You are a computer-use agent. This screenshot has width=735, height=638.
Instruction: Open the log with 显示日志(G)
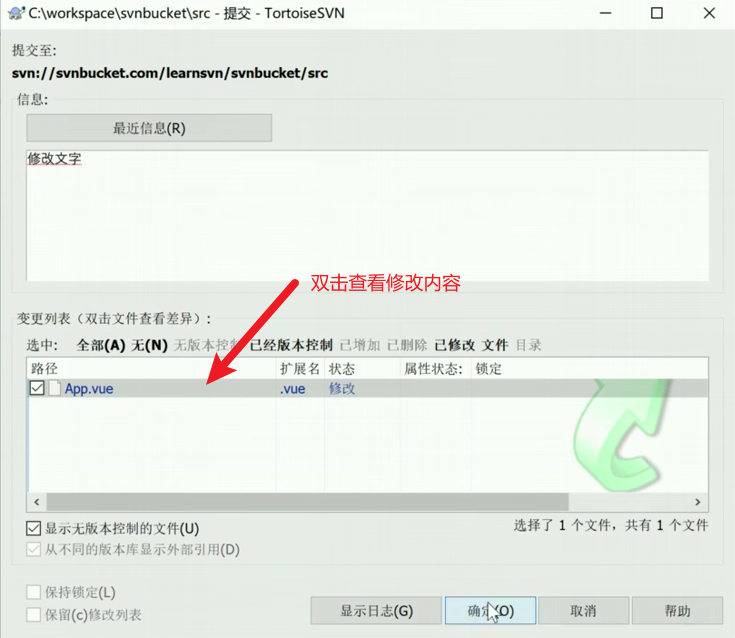point(376,611)
